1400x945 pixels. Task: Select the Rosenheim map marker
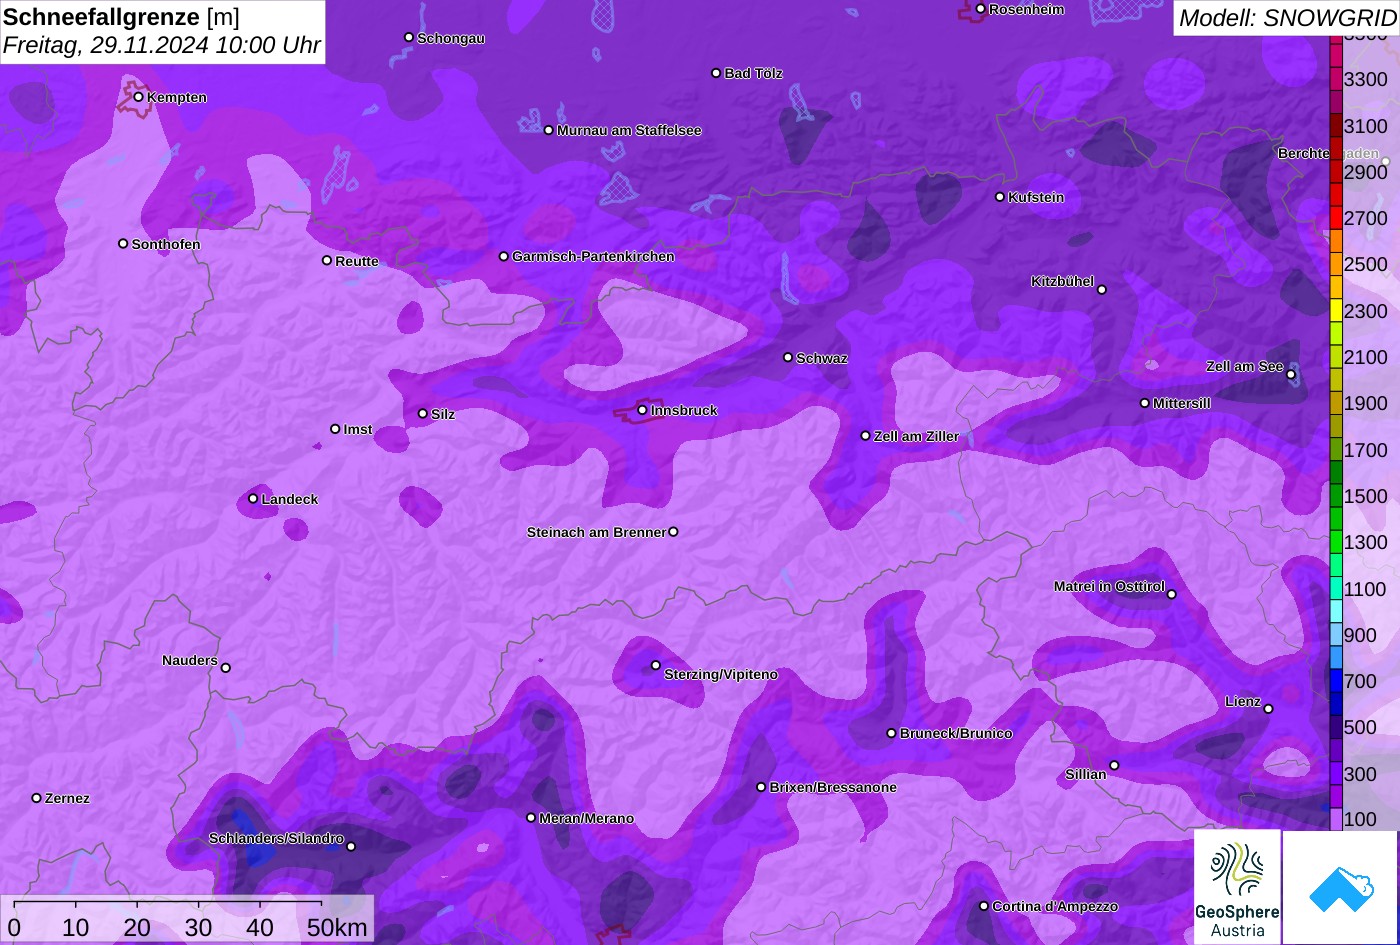pyautogui.click(x=980, y=9)
